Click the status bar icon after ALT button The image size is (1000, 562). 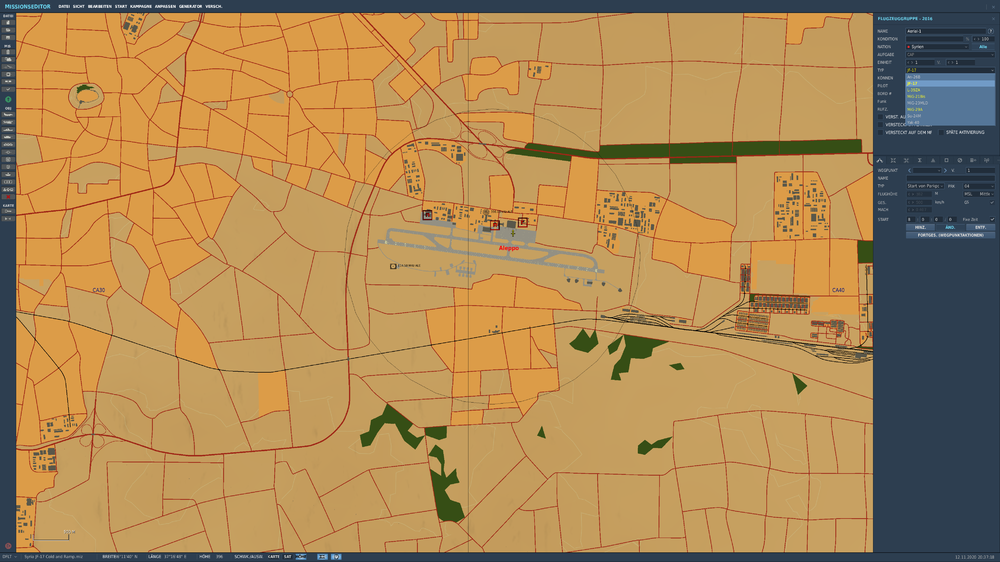coord(322,557)
